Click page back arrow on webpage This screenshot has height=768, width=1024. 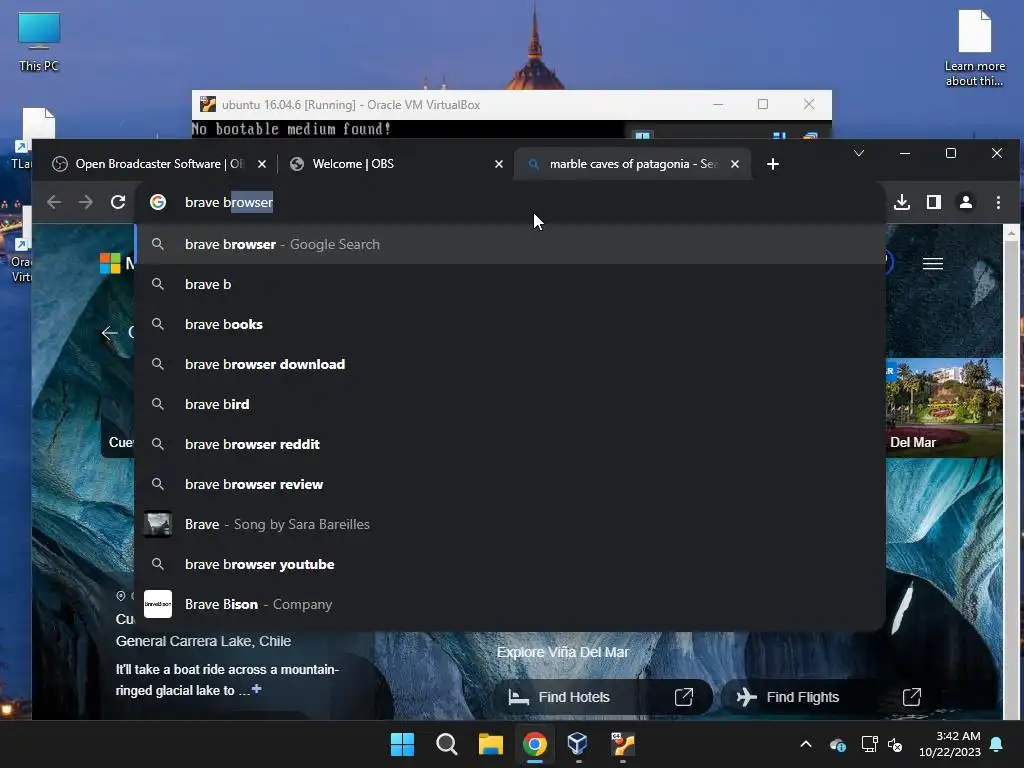[x=110, y=333]
